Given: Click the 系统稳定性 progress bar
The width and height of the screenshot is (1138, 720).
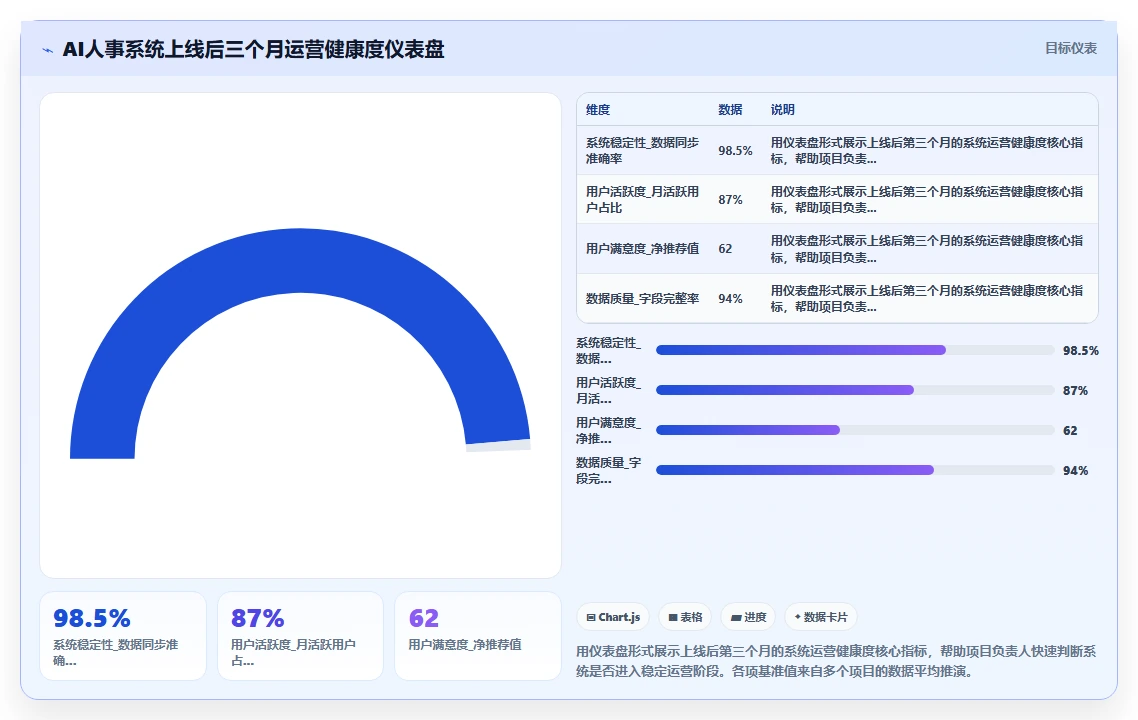Looking at the screenshot, I should click(x=855, y=351).
